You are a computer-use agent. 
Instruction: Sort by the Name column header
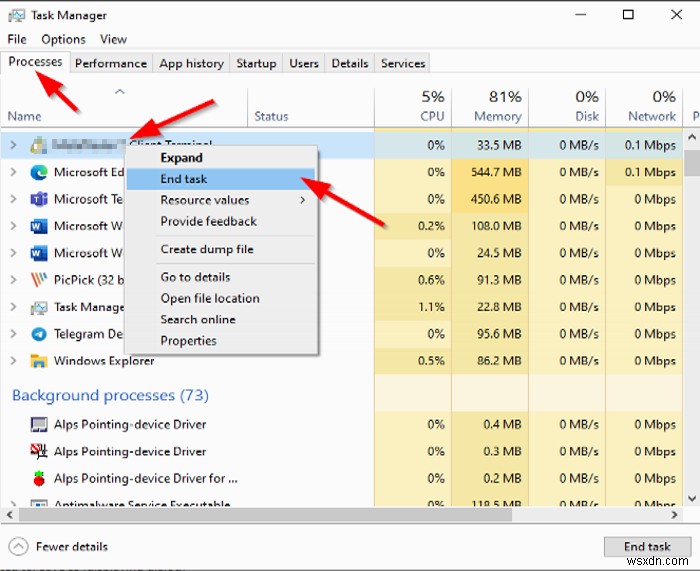click(124, 108)
